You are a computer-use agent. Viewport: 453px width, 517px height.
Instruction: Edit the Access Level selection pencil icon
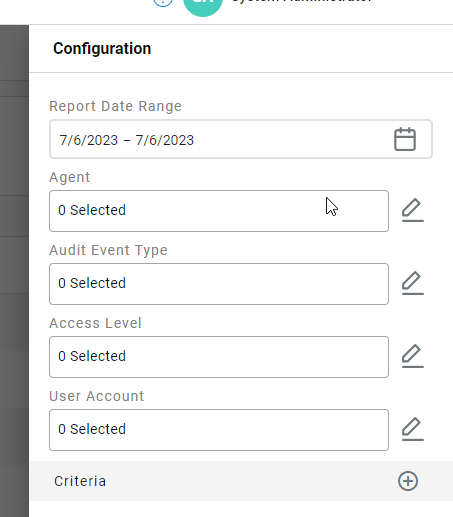[413, 356]
